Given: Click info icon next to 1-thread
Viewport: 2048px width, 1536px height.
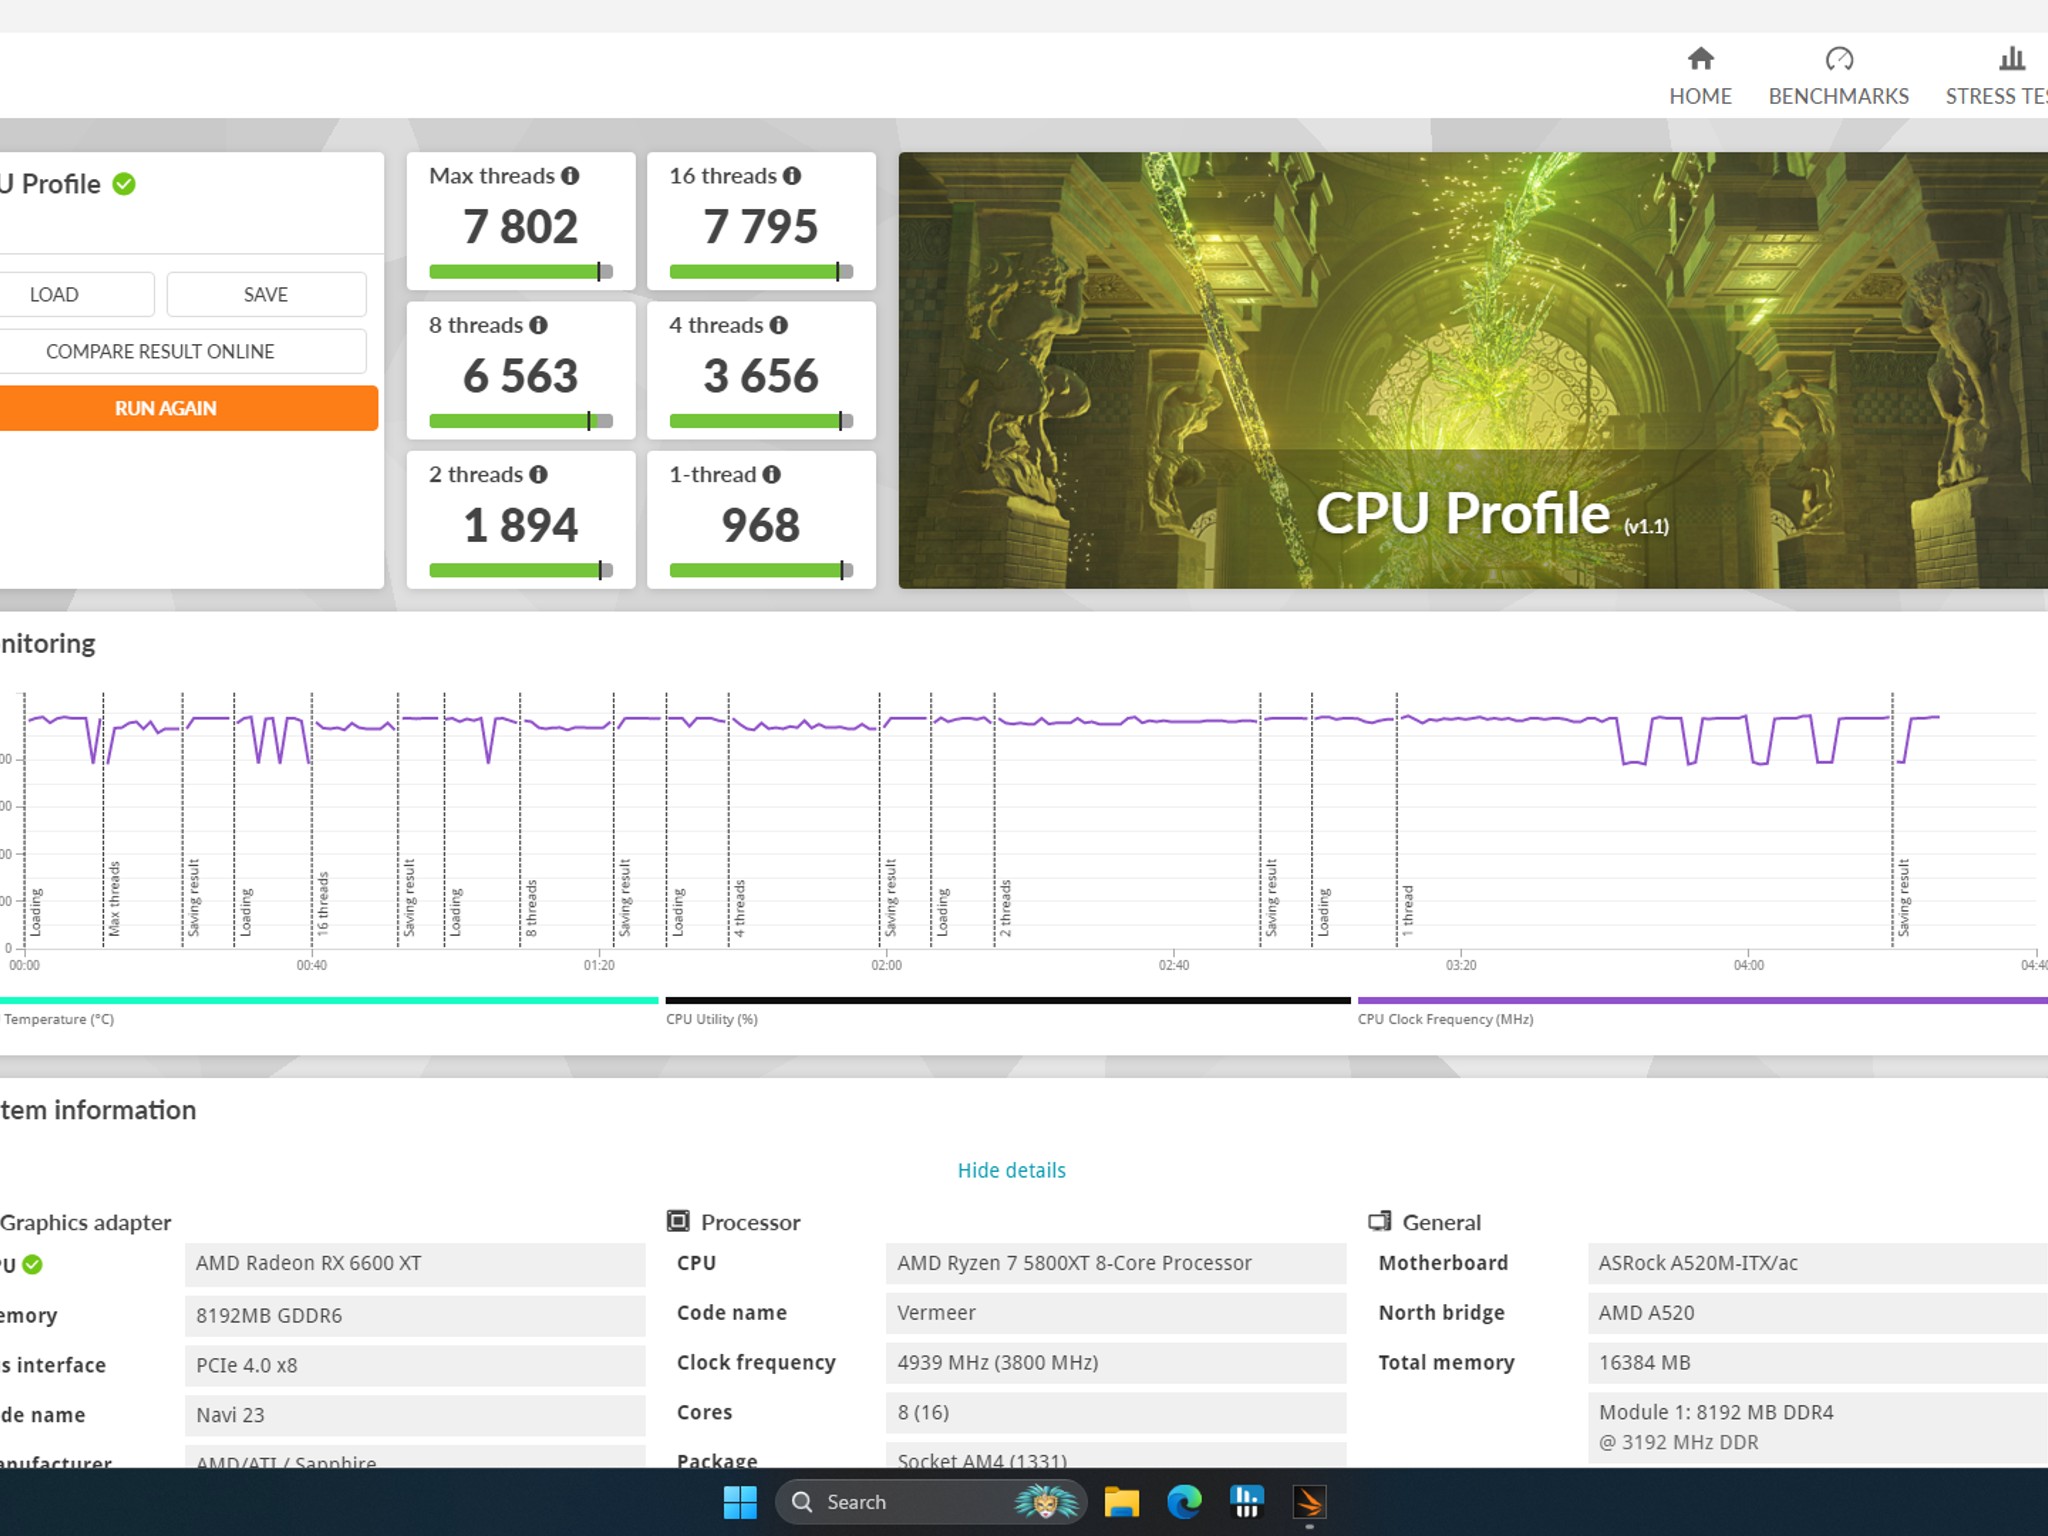Looking at the screenshot, I should tap(771, 474).
